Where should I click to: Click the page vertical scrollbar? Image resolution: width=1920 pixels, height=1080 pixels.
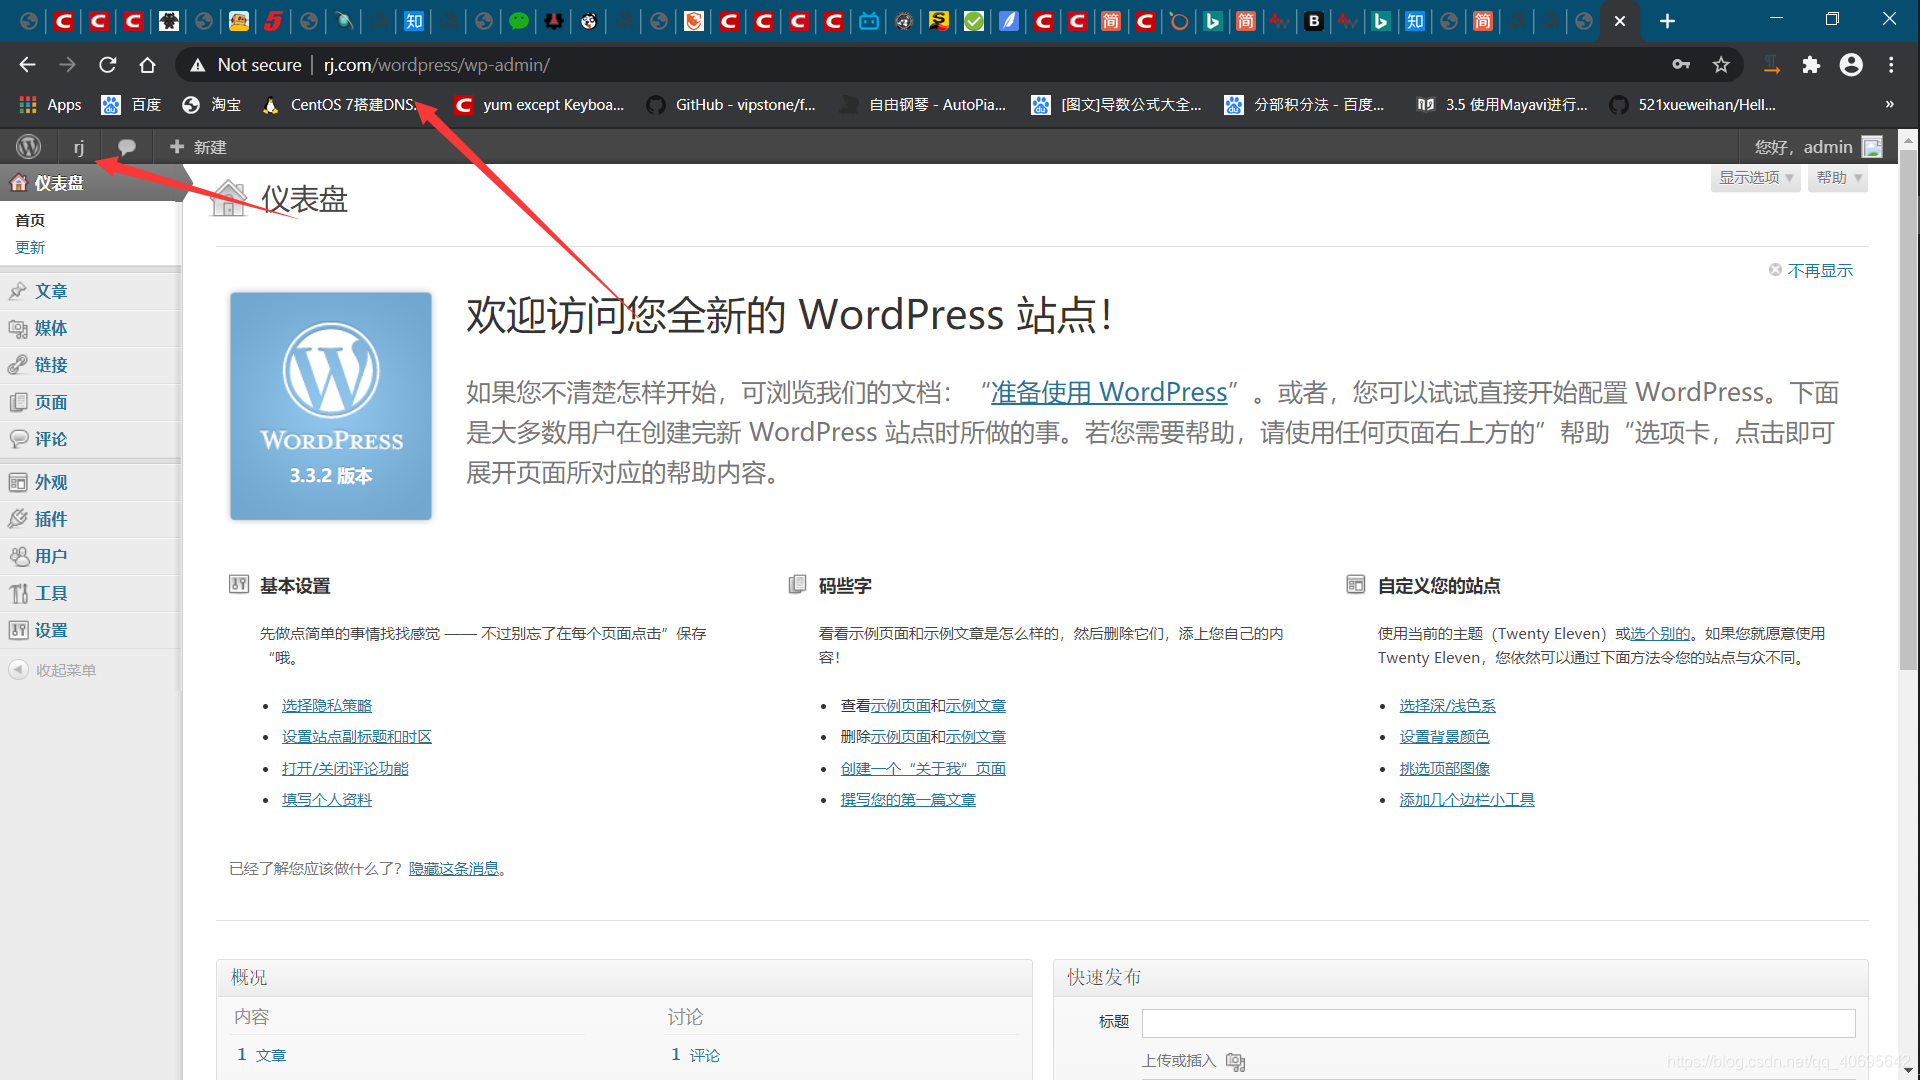click(x=1909, y=410)
